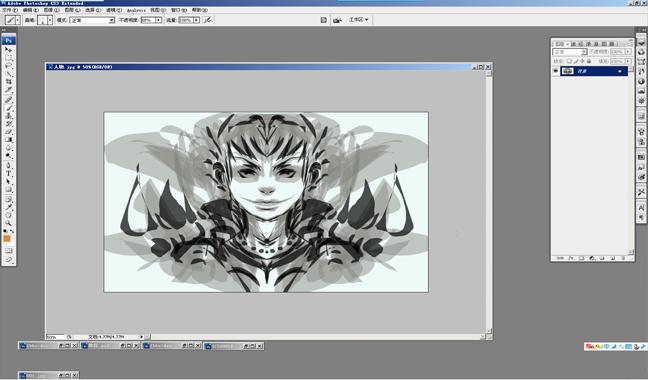Select the Brush tool in toolbox
The height and width of the screenshot is (380, 648).
pos(8,108)
